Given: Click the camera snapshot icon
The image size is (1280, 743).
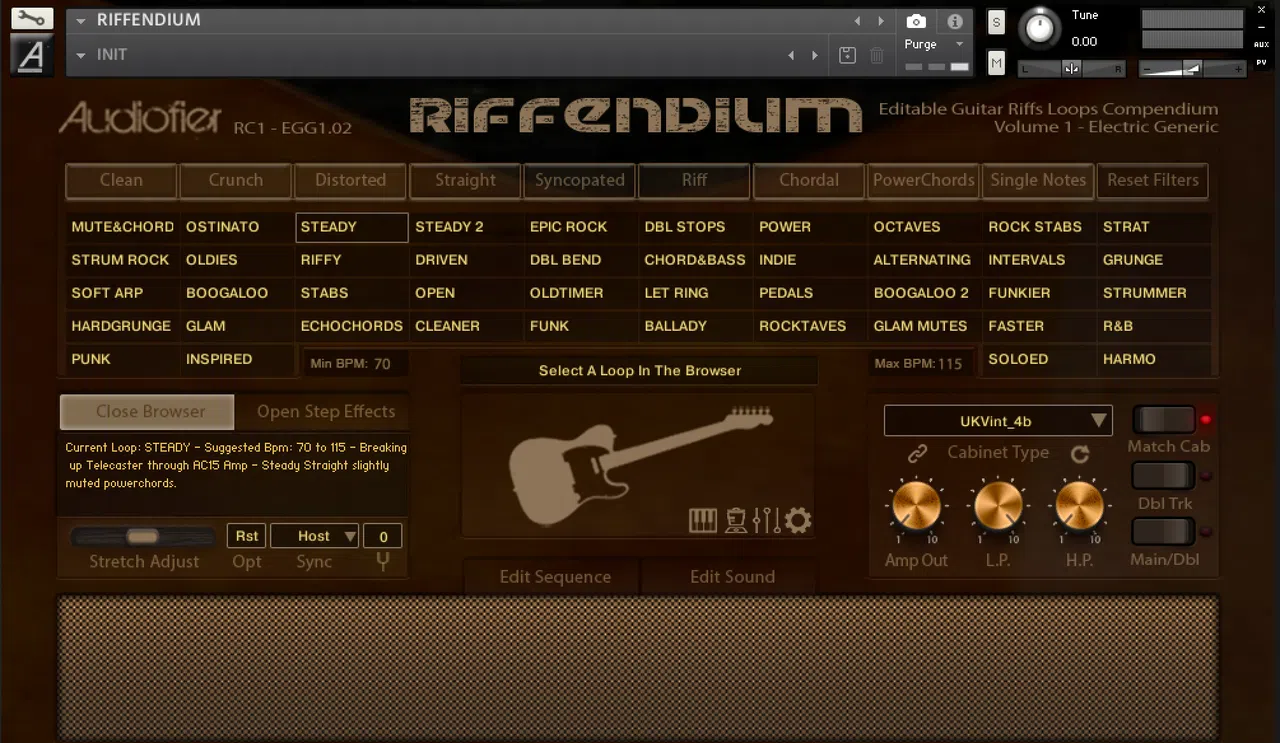Looking at the screenshot, I should [916, 21].
